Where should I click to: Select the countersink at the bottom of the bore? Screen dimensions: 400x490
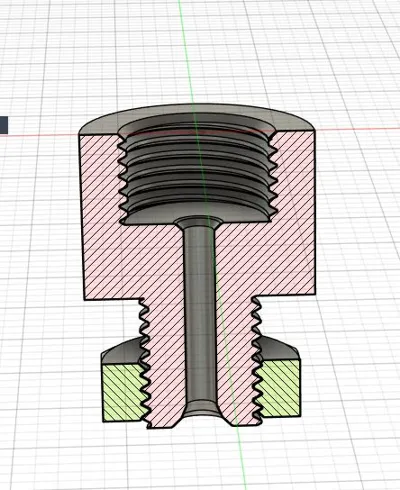(x=201, y=409)
